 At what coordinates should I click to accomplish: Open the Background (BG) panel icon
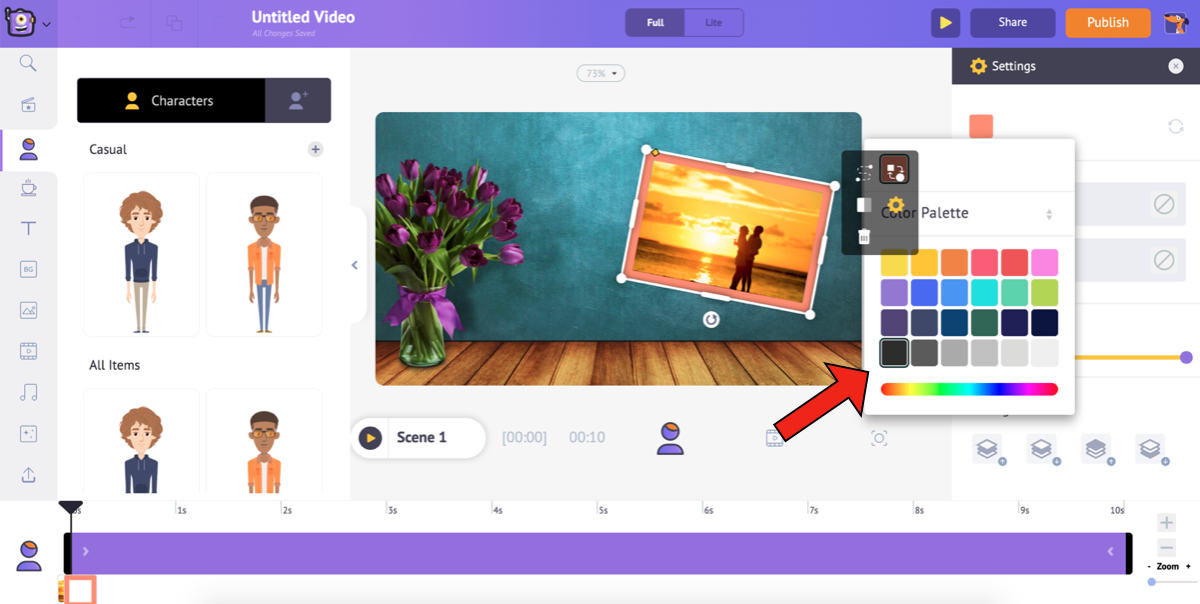(x=28, y=269)
